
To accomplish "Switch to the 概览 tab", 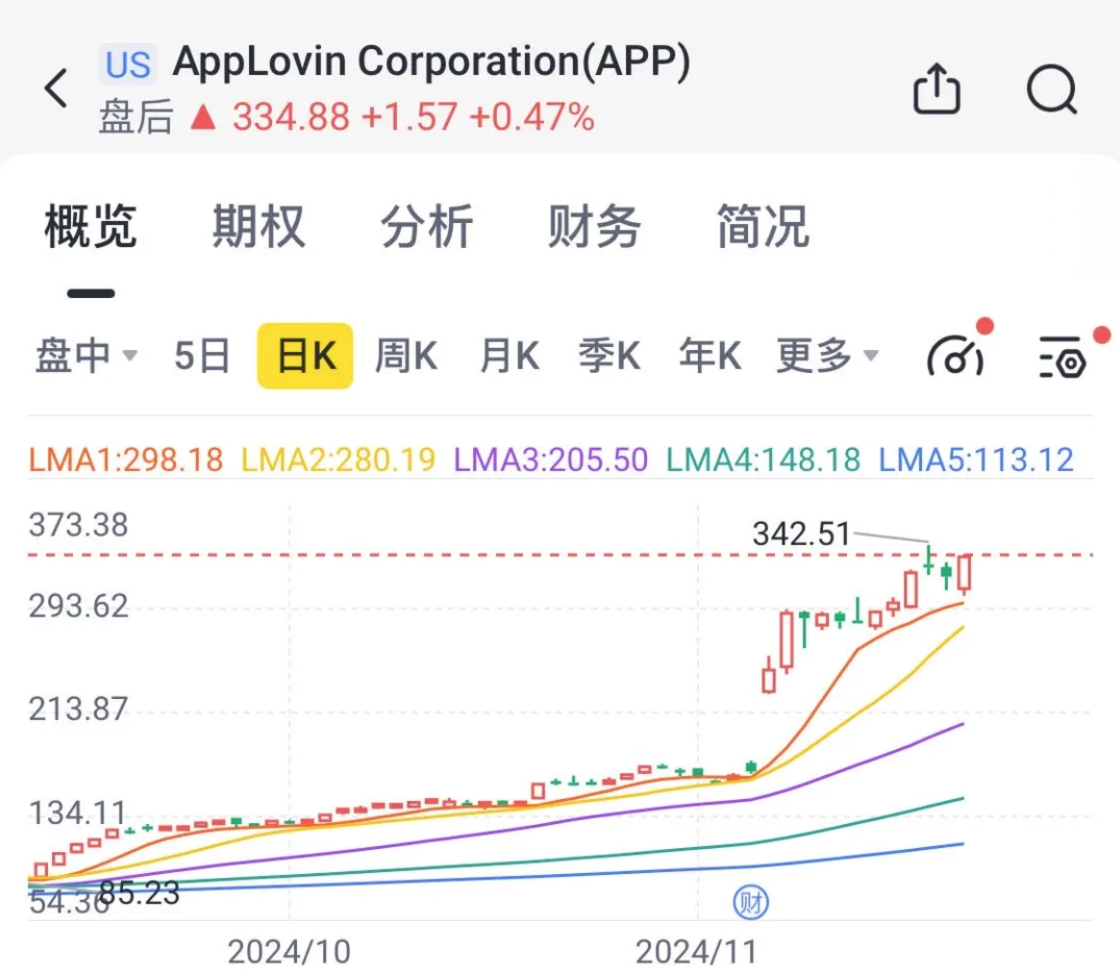I will coord(90,226).
